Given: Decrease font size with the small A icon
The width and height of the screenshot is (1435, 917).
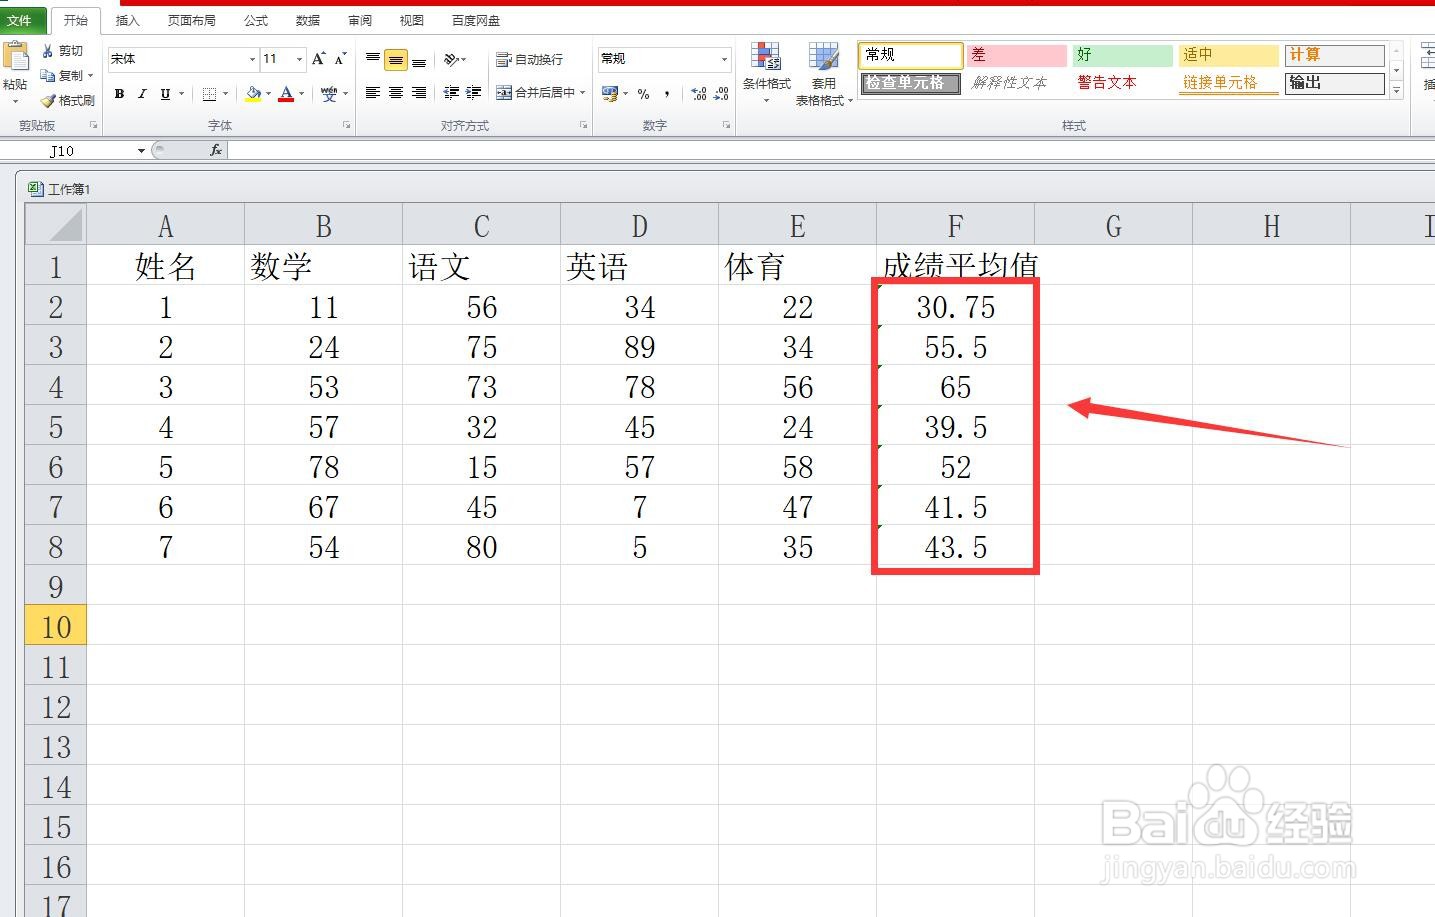Looking at the screenshot, I should tap(341, 59).
